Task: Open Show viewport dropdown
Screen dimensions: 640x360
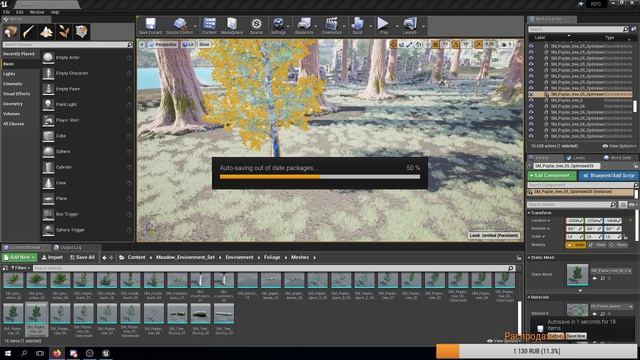Action: coord(204,44)
